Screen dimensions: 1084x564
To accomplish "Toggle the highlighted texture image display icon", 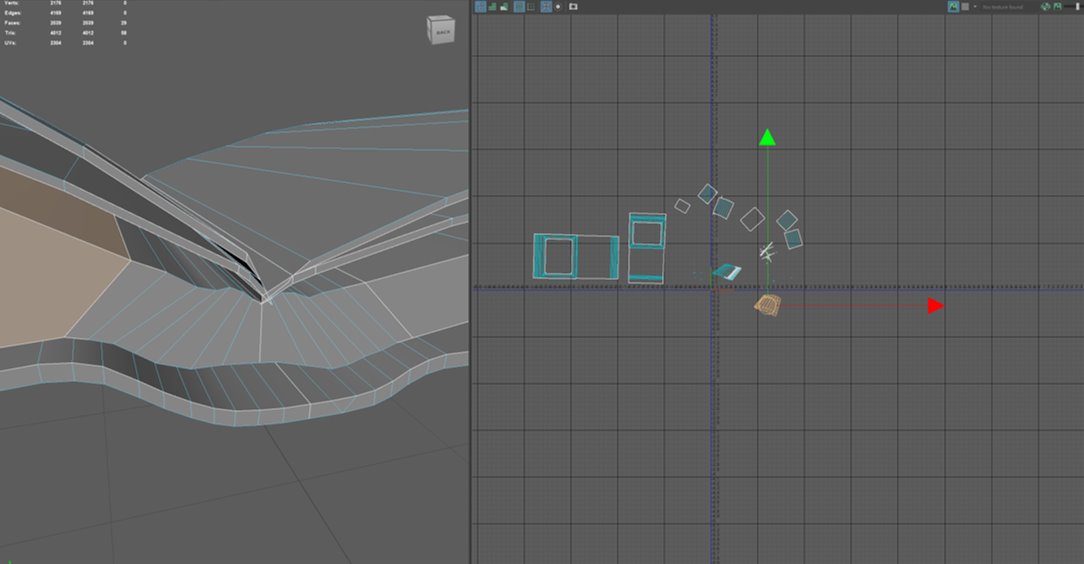I will tap(953, 6).
